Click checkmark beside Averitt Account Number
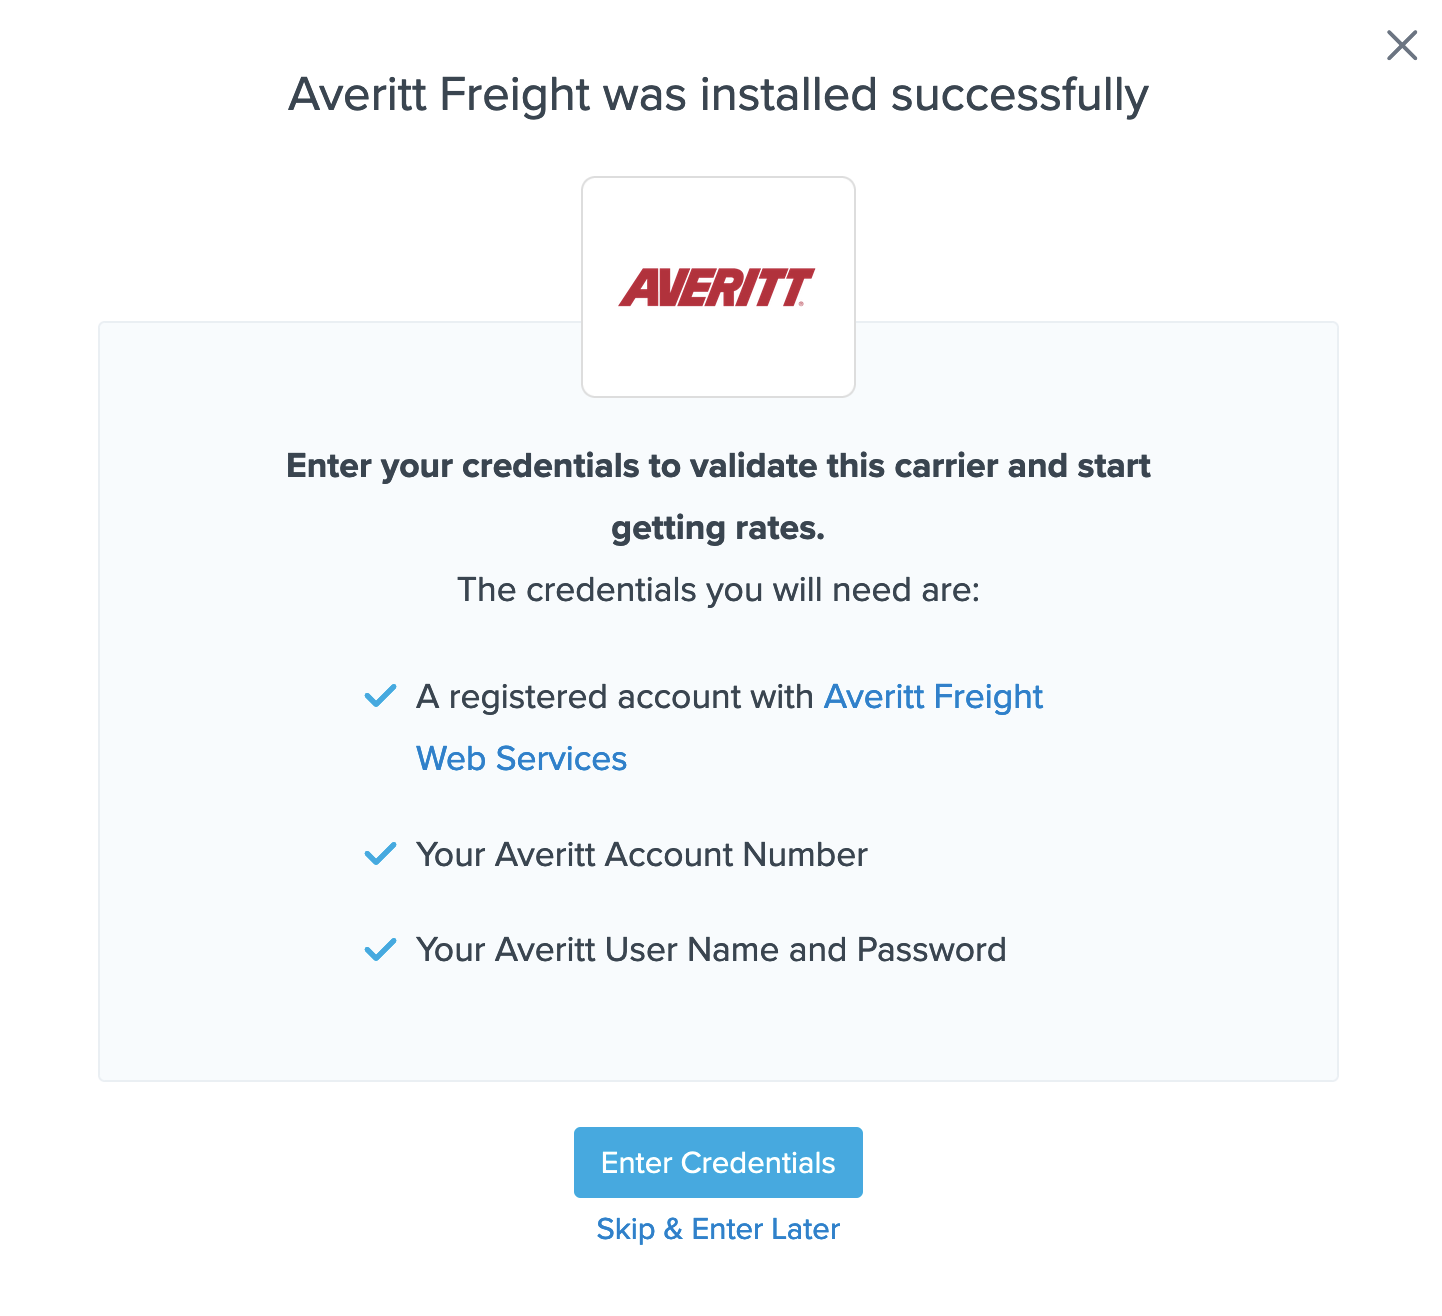The width and height of the screenshot is (1442, 1316). 380,854
